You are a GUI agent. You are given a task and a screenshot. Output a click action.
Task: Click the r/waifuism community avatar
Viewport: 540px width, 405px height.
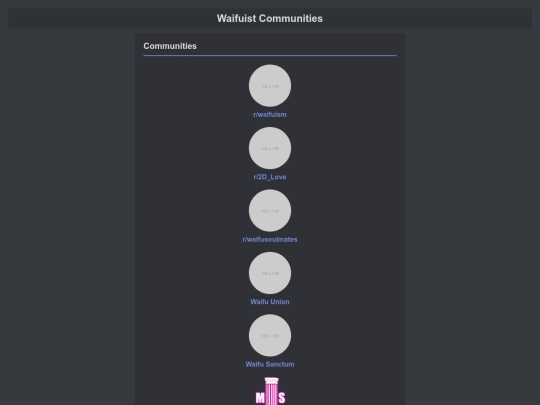(x=270, y=85)
